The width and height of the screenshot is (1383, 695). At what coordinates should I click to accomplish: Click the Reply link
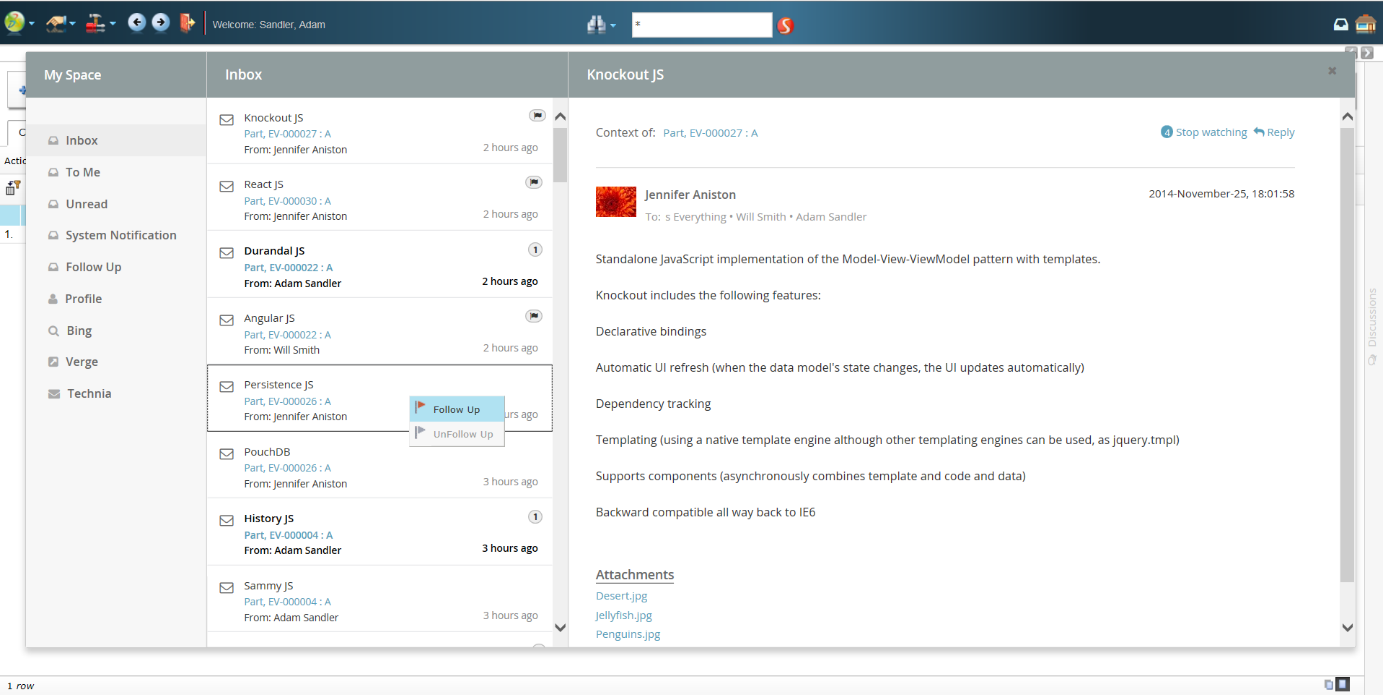click(1274, 132)
